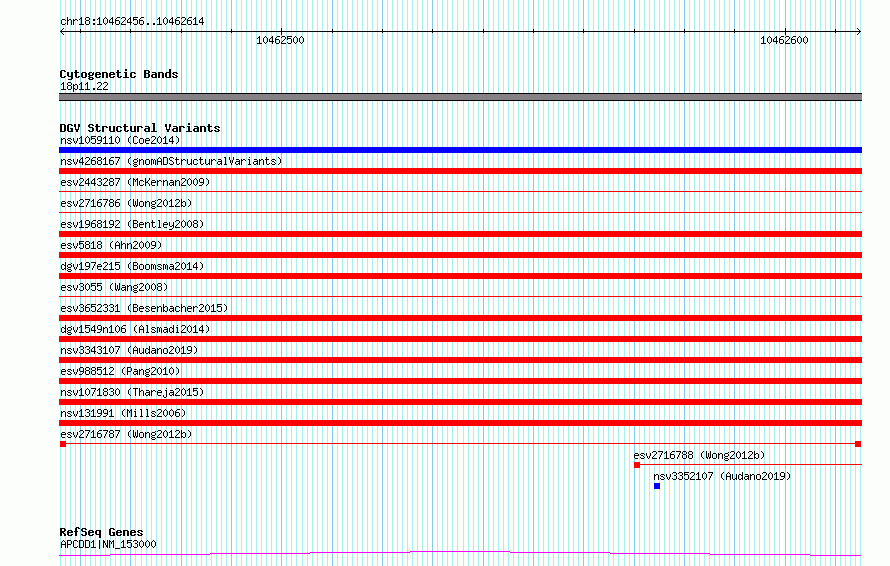Screen dimensions: 890x566
Task: Open variant label dgv197e215 (Boomsma2014)
Action: pos(132,266)
